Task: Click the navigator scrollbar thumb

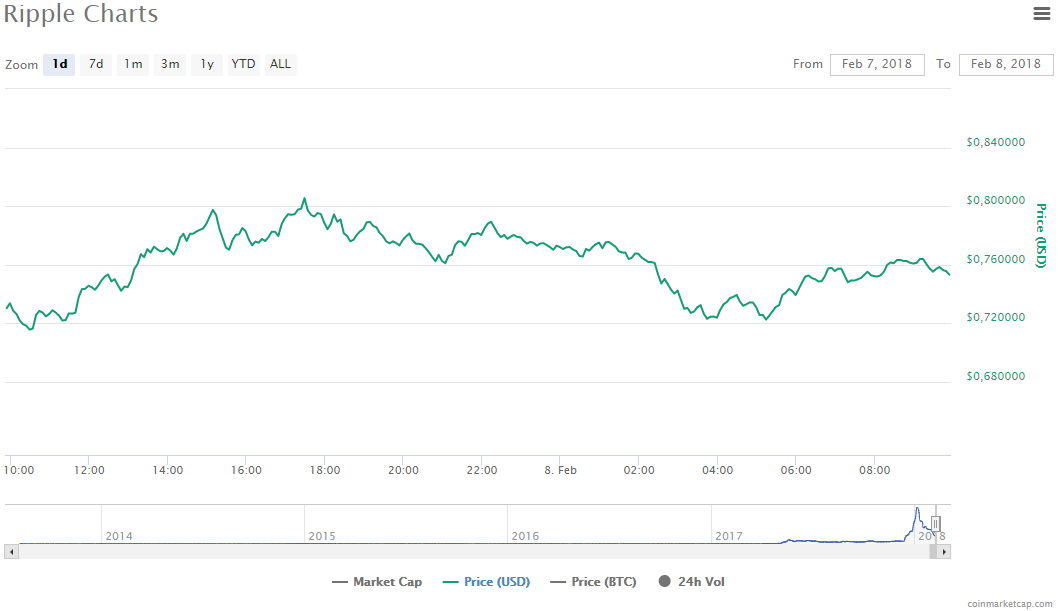Action: (933, 552)
